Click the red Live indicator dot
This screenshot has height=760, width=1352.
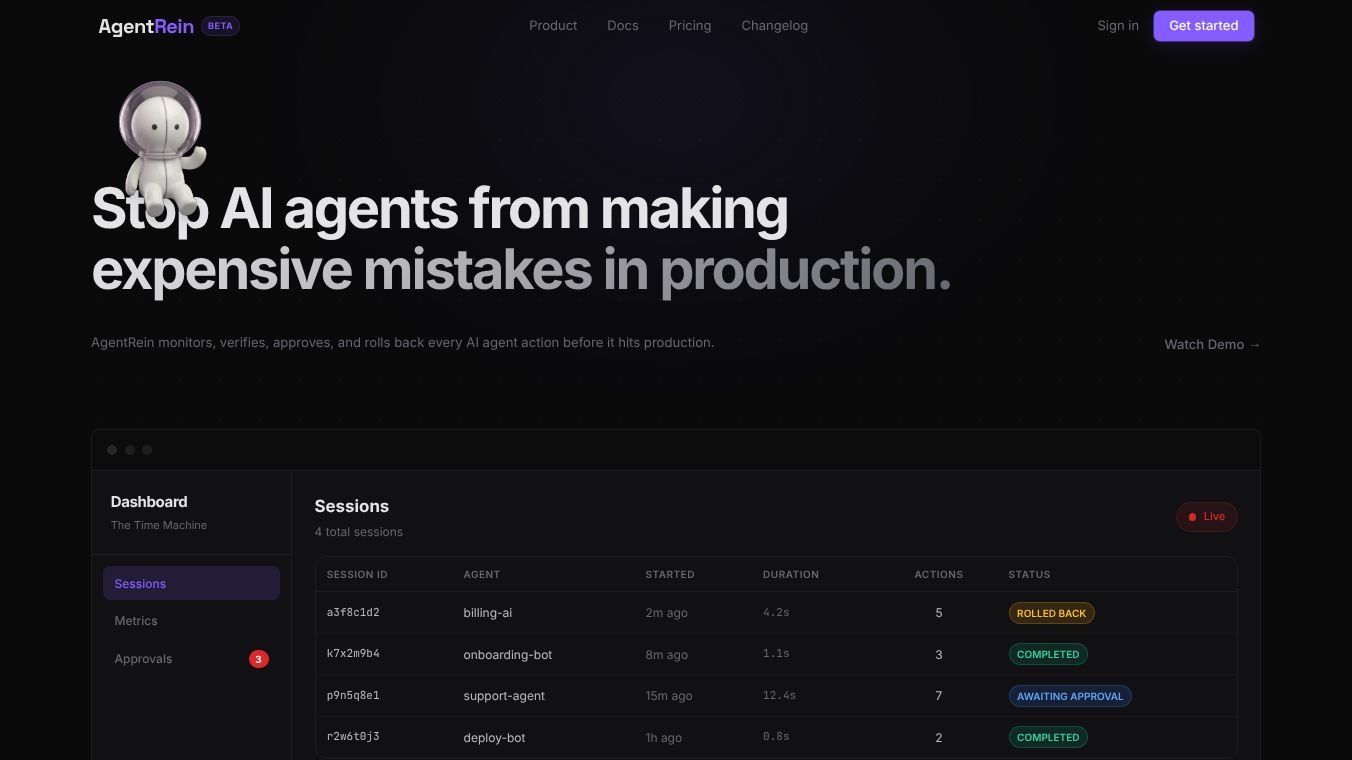point(1192,516)
